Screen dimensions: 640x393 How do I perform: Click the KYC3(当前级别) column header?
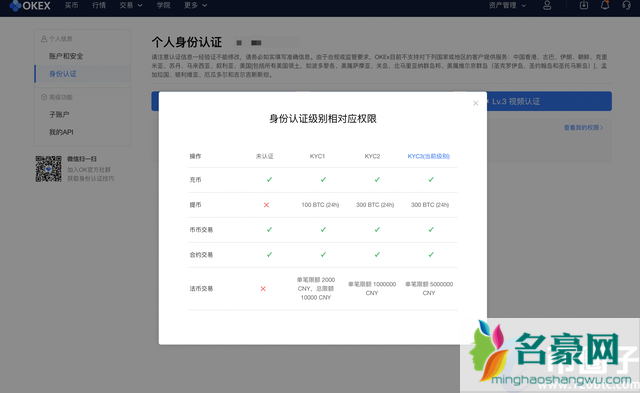[429, 156]
